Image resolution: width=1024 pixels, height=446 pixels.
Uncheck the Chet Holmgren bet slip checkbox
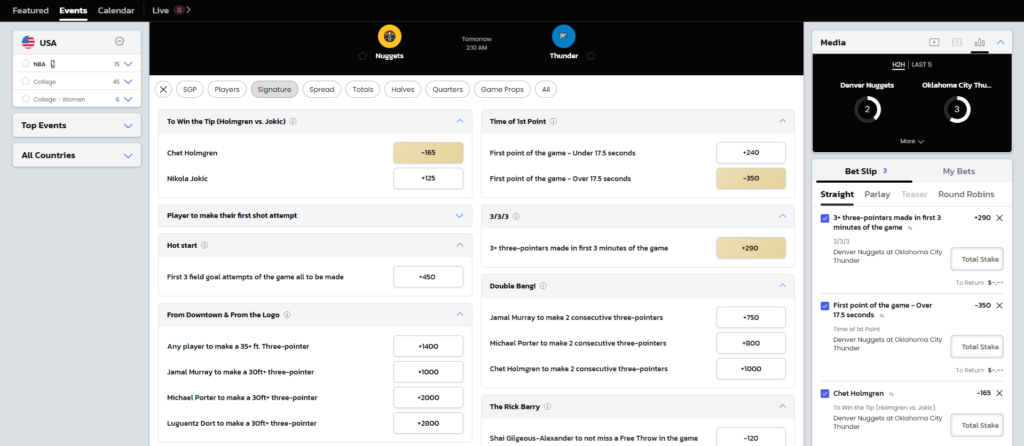[x=825, y=394]
